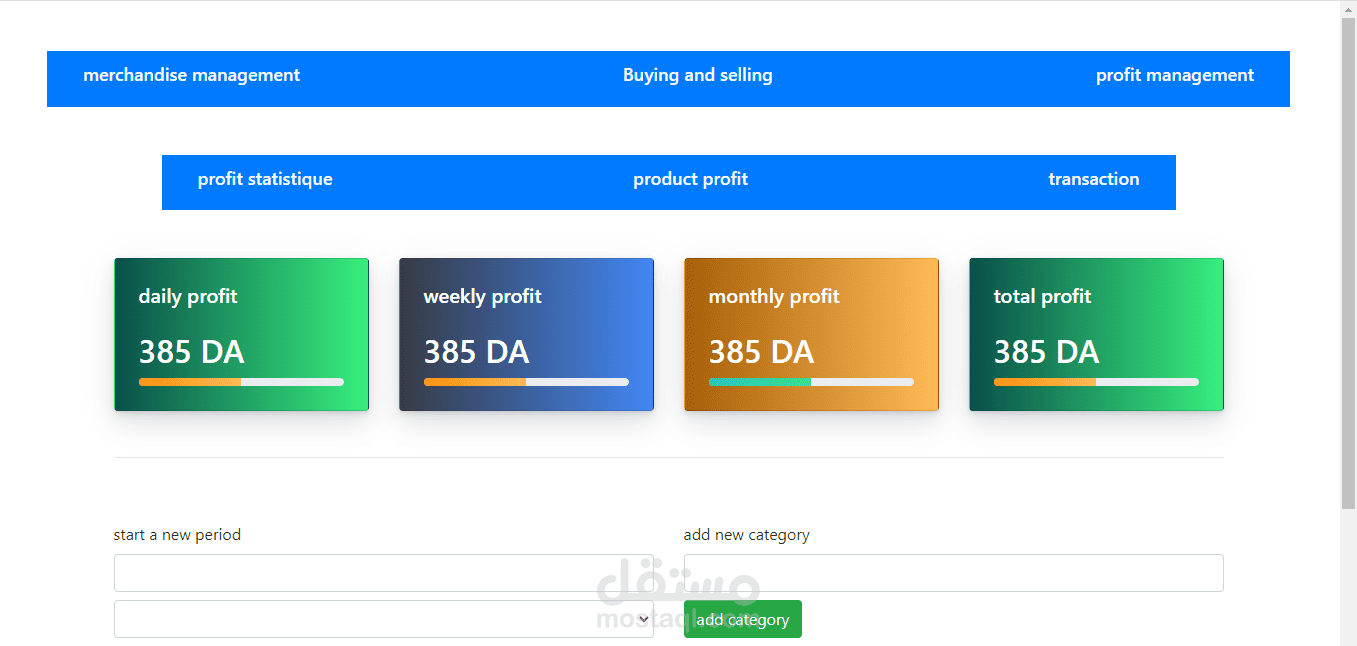The image size is (1357, 646).
Task: Click the weekly profit progress bar
Action: point(526,382)
